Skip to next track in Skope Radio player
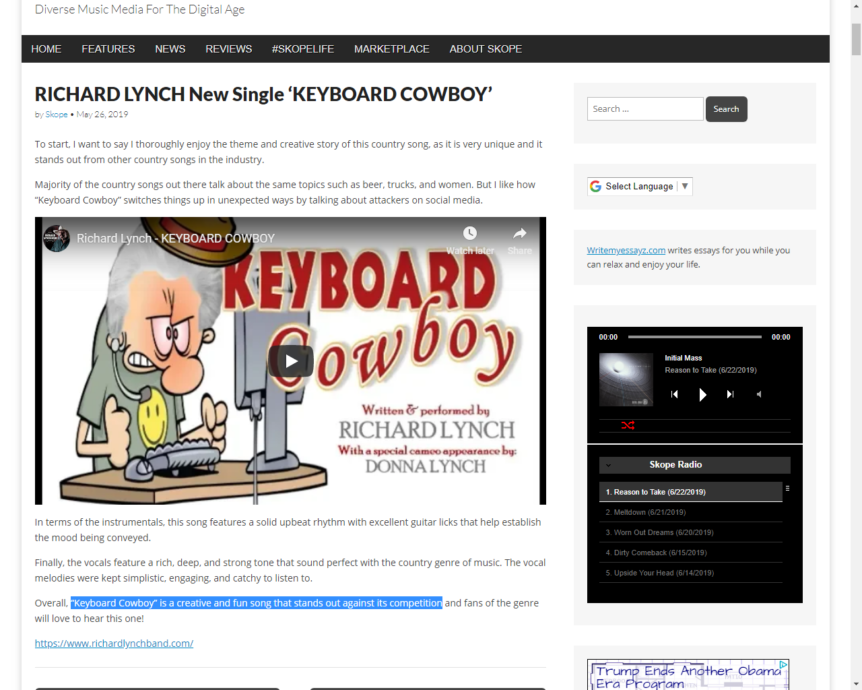Image resolution: width=862 pixels, height=690 pixels. tap(730, 394)
